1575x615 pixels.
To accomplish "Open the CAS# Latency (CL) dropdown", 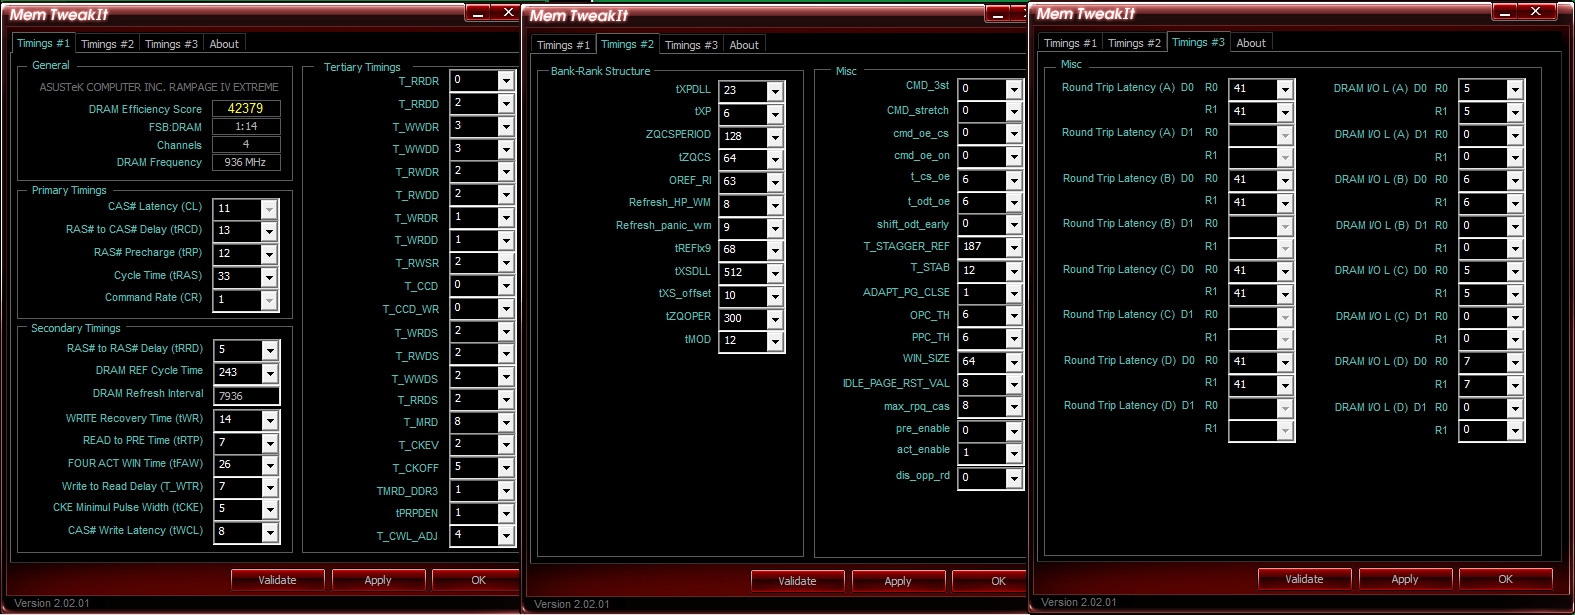I will [269, 209].
